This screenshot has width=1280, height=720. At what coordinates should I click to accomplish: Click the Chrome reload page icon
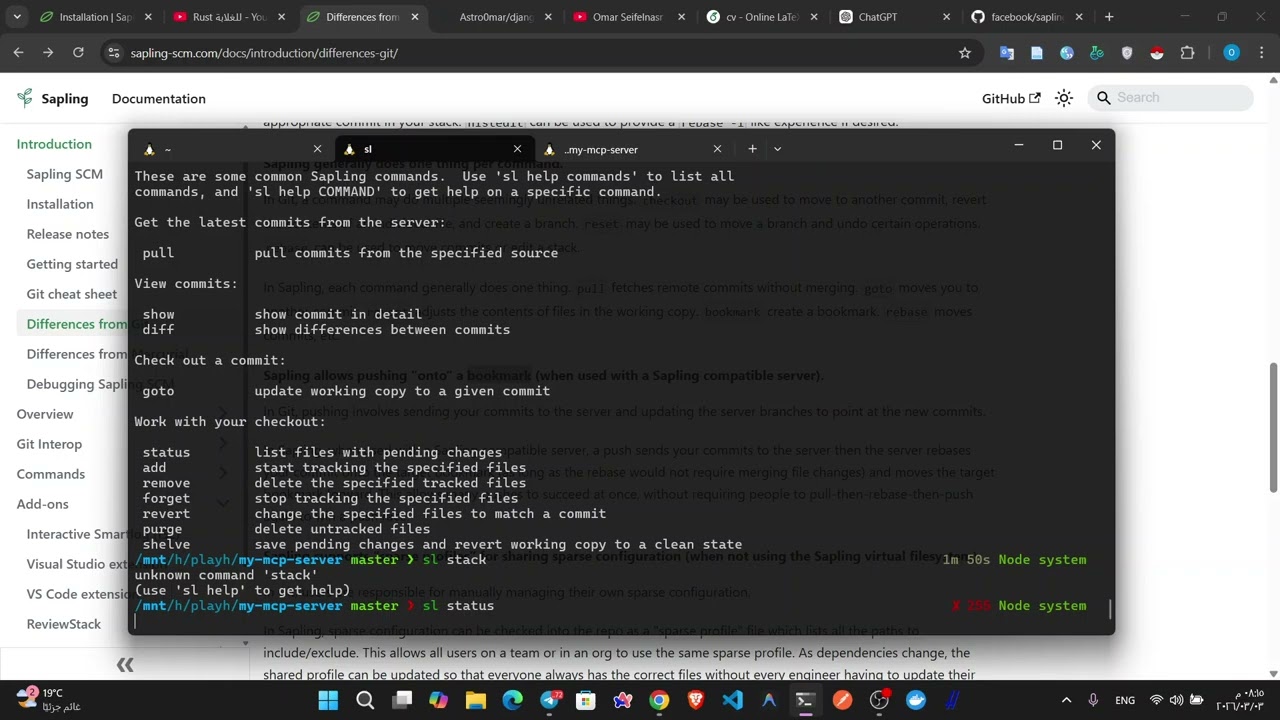(x=78, y=53)
